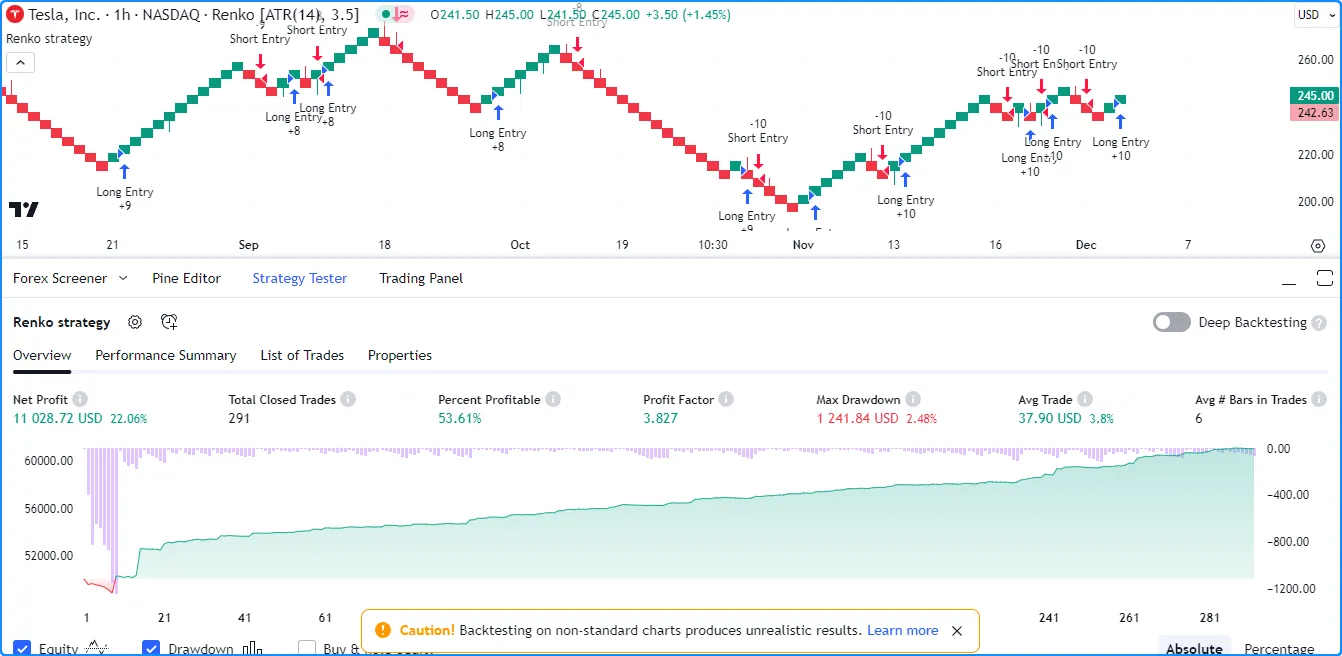Image resolution: width=1342 pixels, height=656 pixels.
Task: Click the strategy alert clock icon
Action: (x=169, y=322)
